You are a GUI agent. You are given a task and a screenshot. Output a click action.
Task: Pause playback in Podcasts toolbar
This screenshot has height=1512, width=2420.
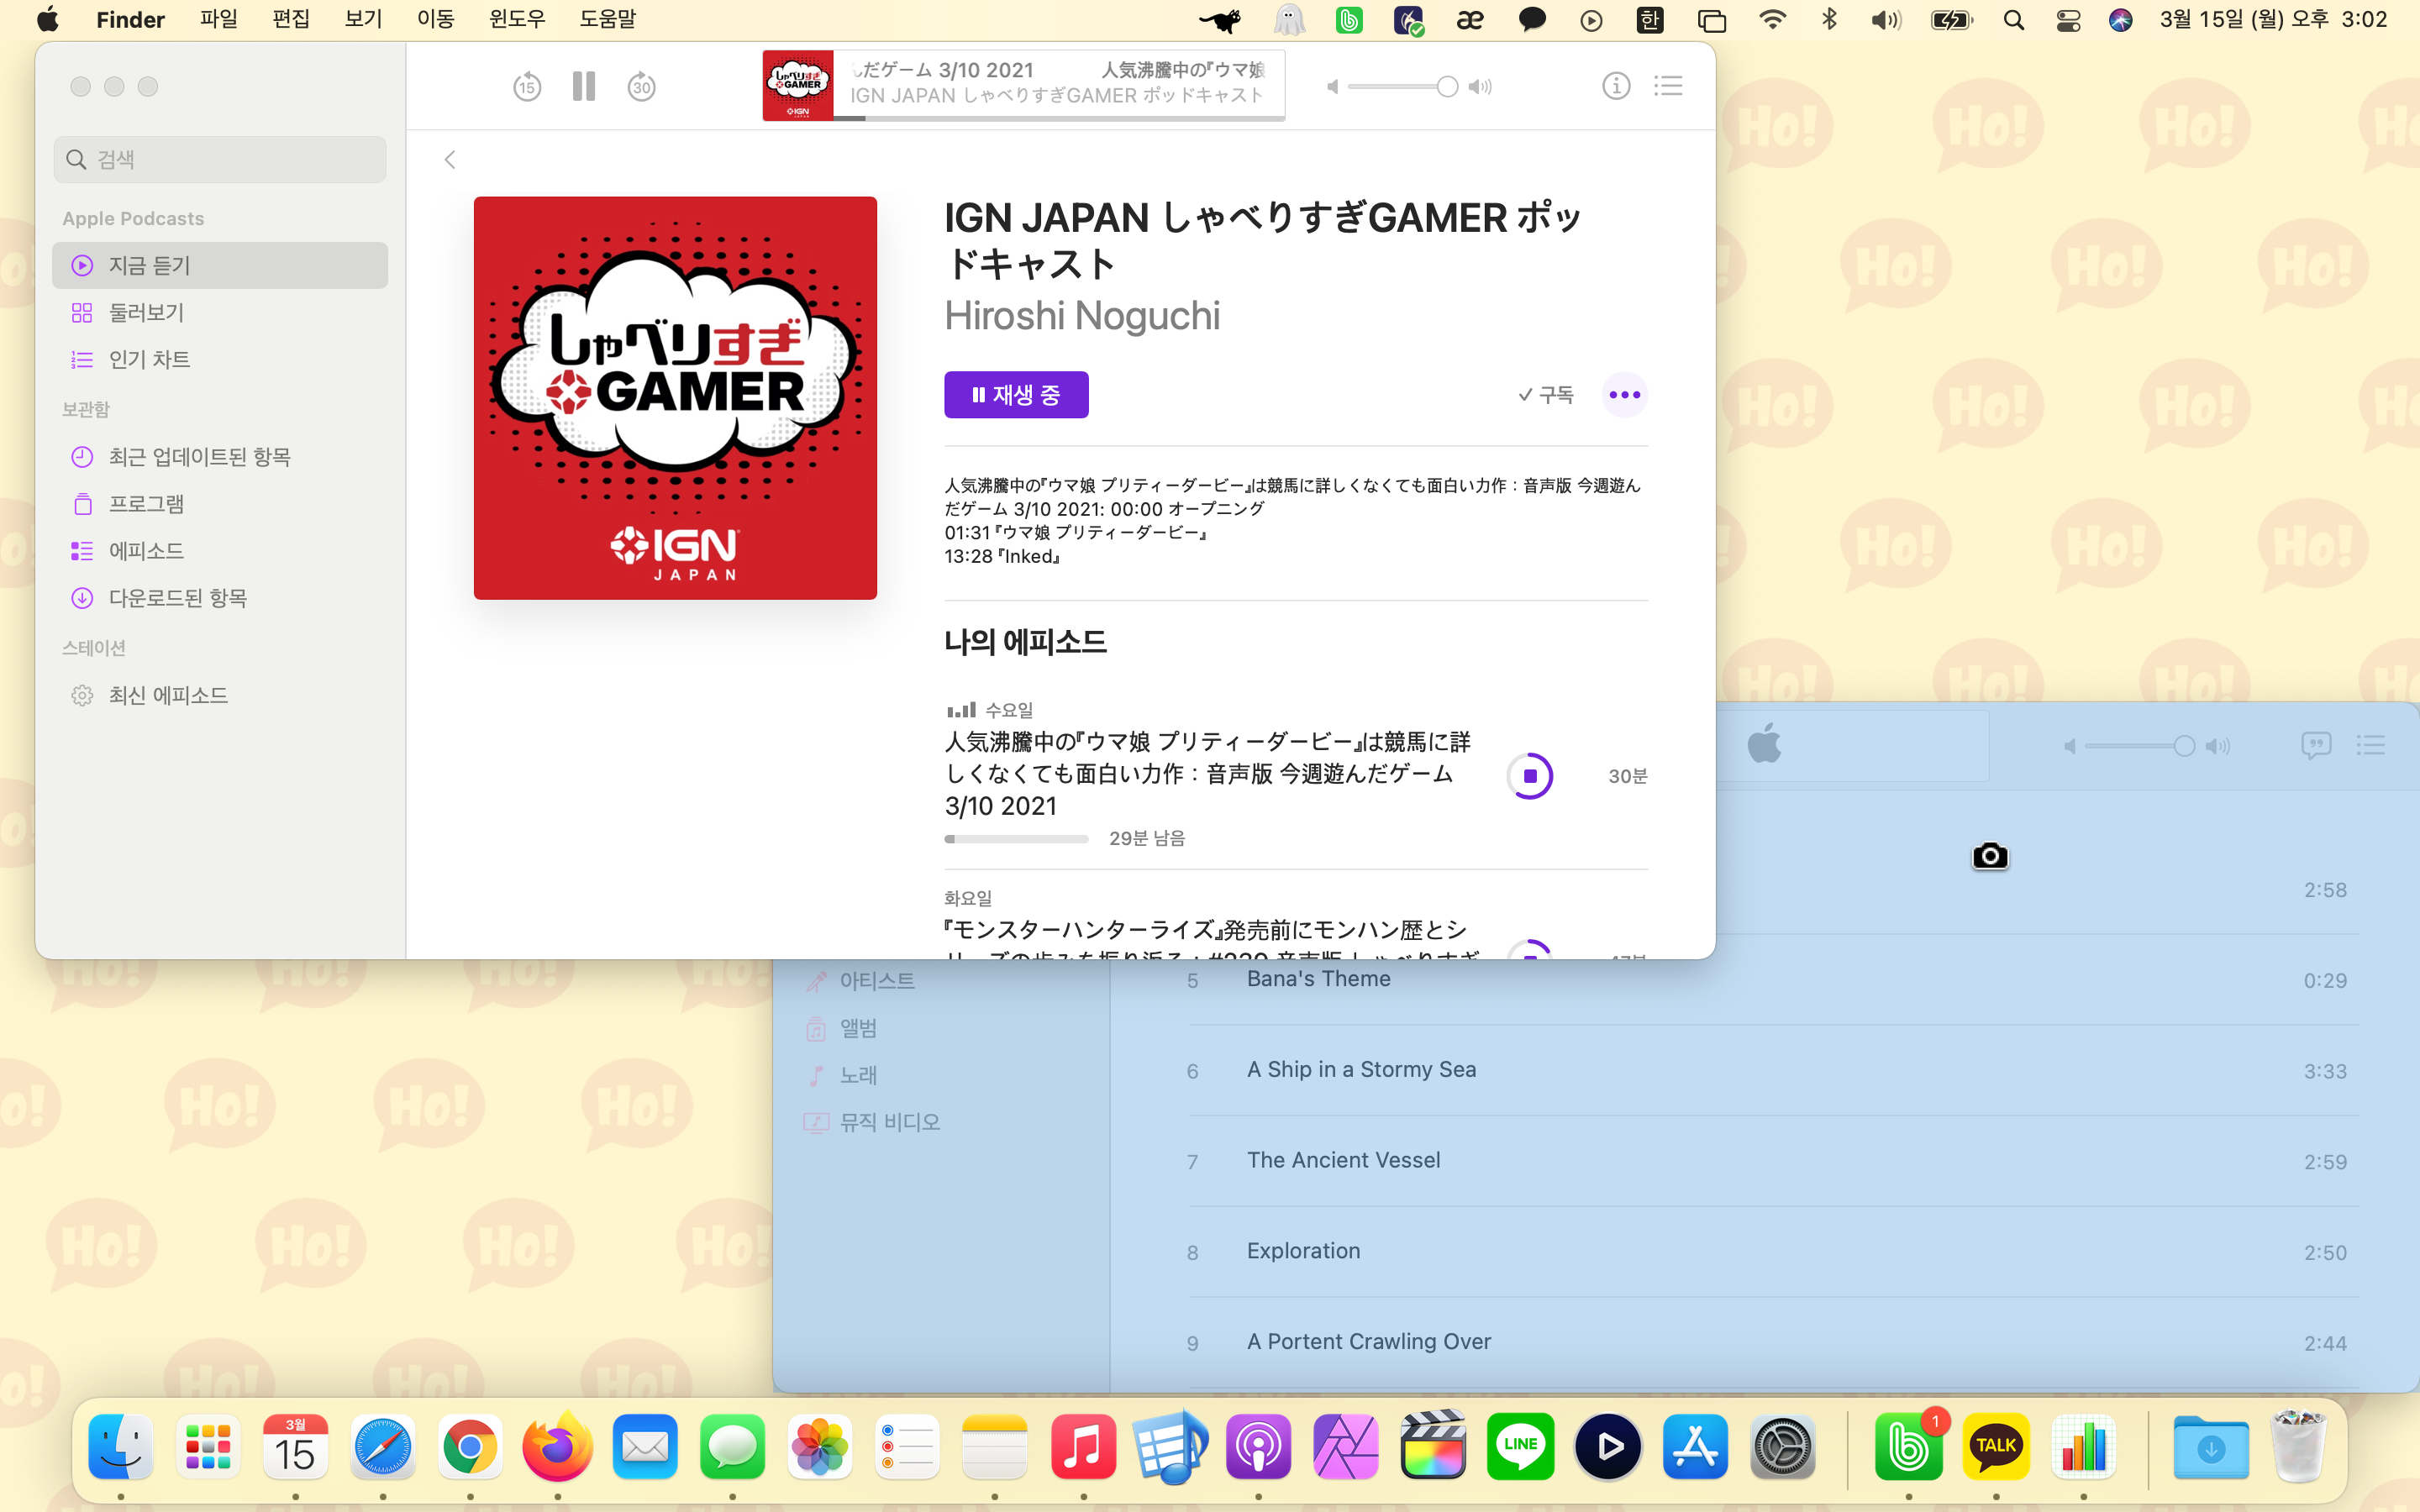point(584,87)
